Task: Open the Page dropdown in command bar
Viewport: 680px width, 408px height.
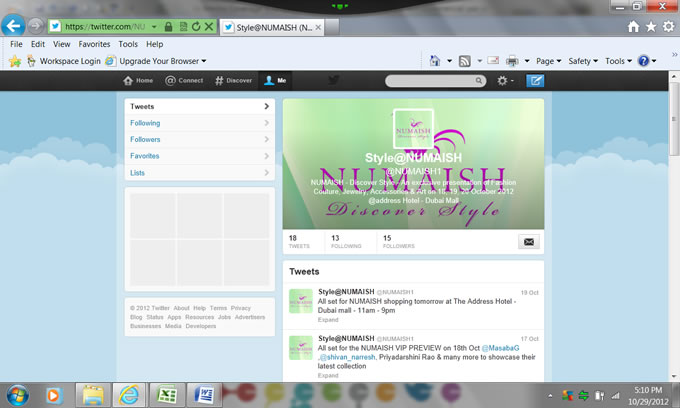Action: pyautogui.click(x=549, y=61)
